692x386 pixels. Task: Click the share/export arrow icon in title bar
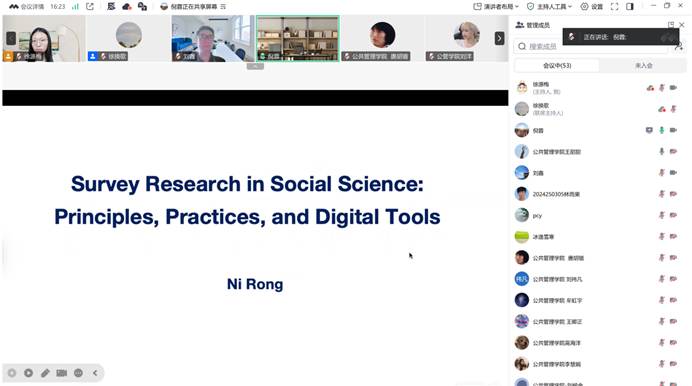[x=90, y=7]
